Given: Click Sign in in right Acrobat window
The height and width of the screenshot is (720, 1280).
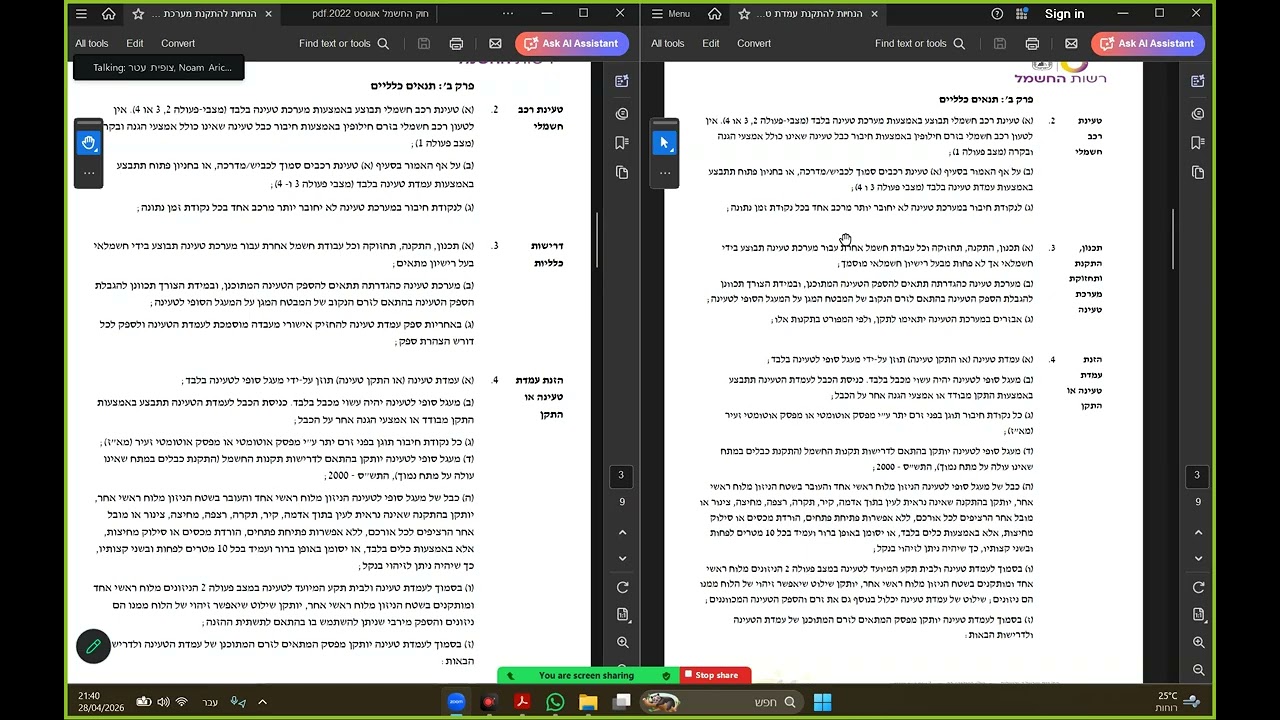Looking at the screenshot, I should [x=1064, y=14].
